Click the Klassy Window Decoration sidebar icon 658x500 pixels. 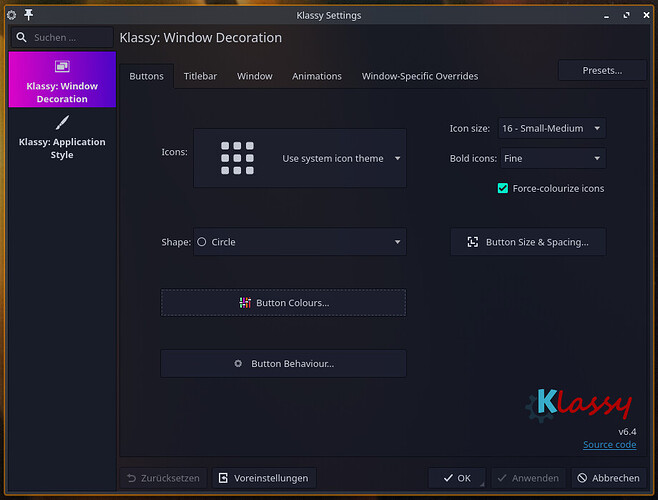point(62,66)
